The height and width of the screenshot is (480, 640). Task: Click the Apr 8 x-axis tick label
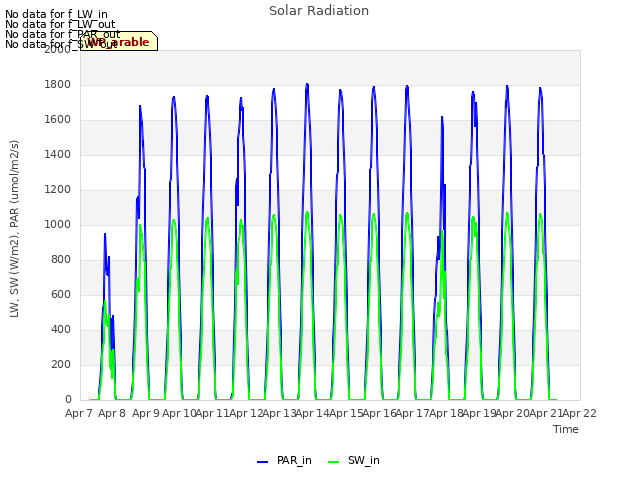[112, 413]
